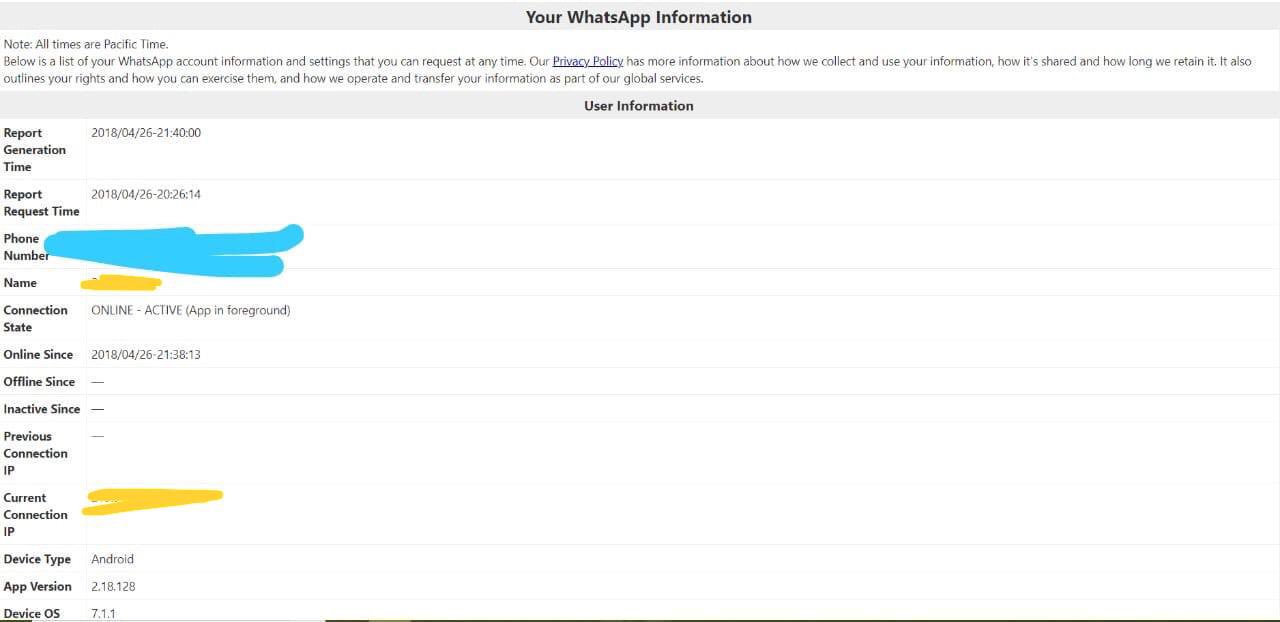The width and height of the screenshot is (1280, 622).
Task: Select the 'Android' device type value
Action: tap(112, 559)
